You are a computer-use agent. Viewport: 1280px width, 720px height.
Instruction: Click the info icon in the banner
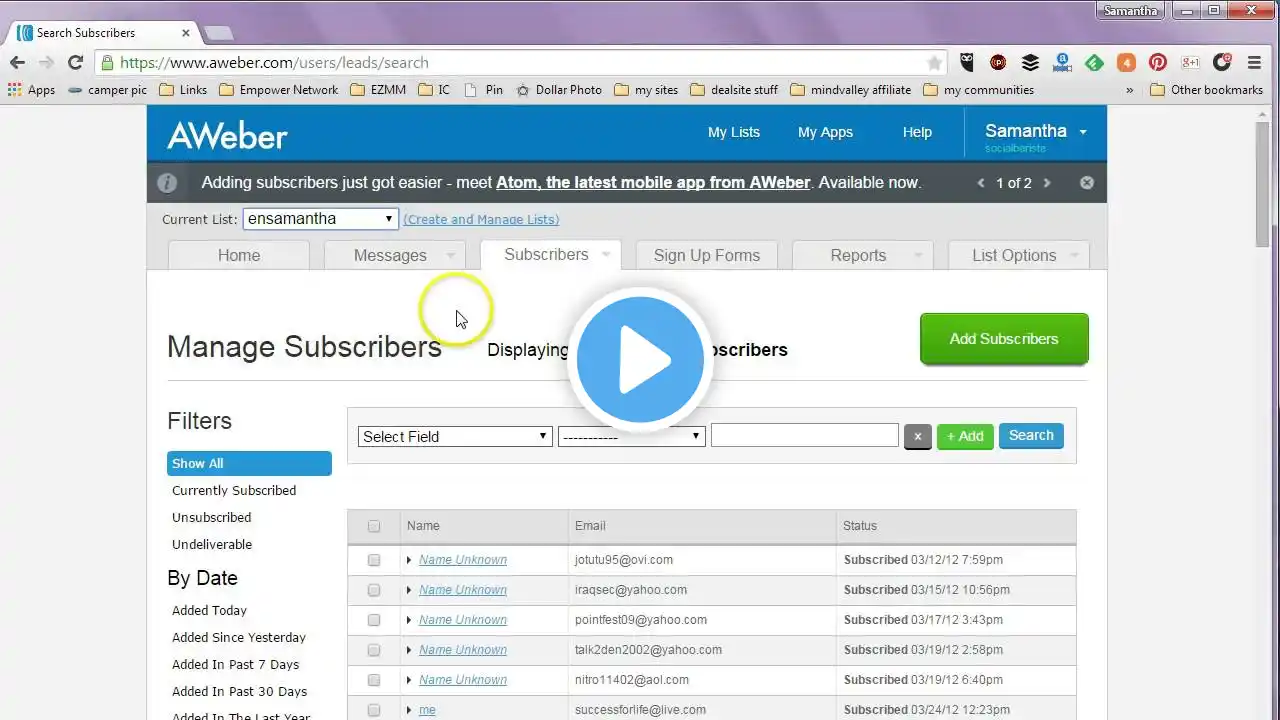point(168,183)
